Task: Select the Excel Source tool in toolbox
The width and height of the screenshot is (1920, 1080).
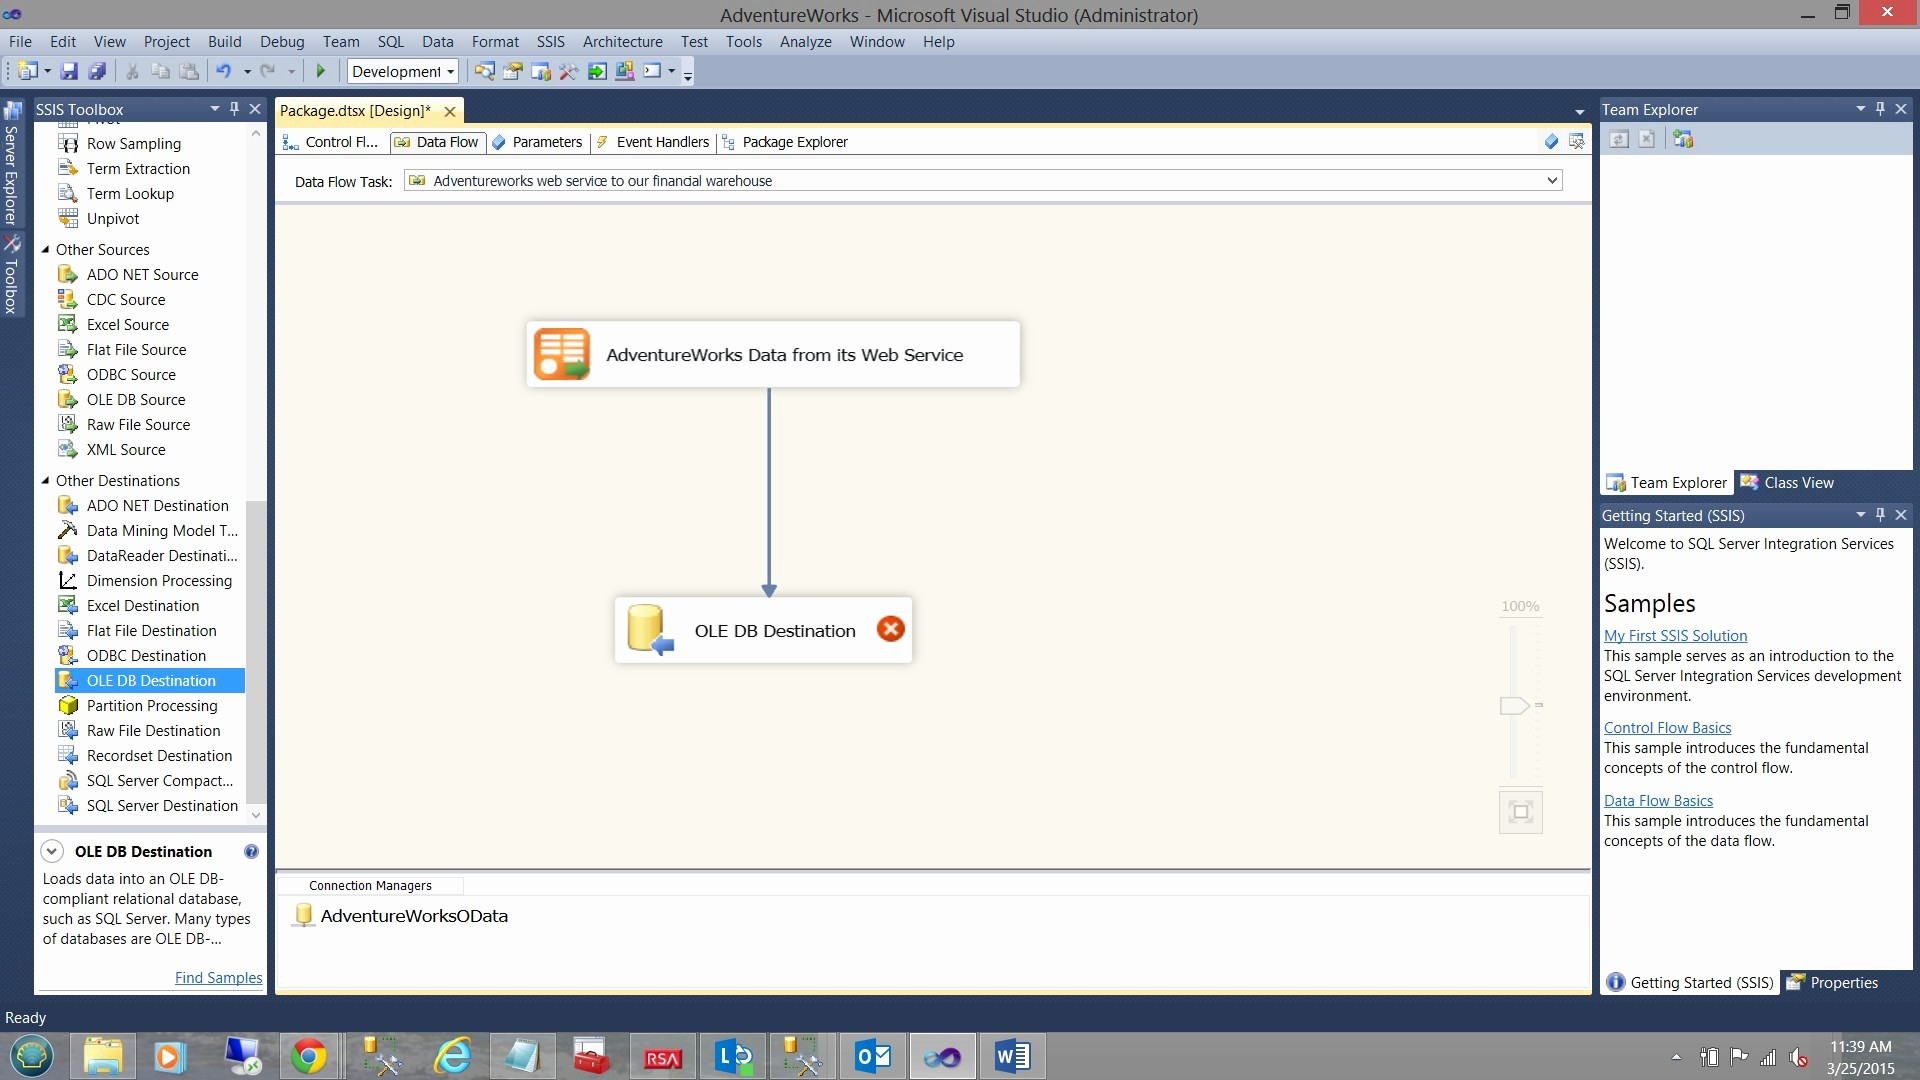Action: 128,324
